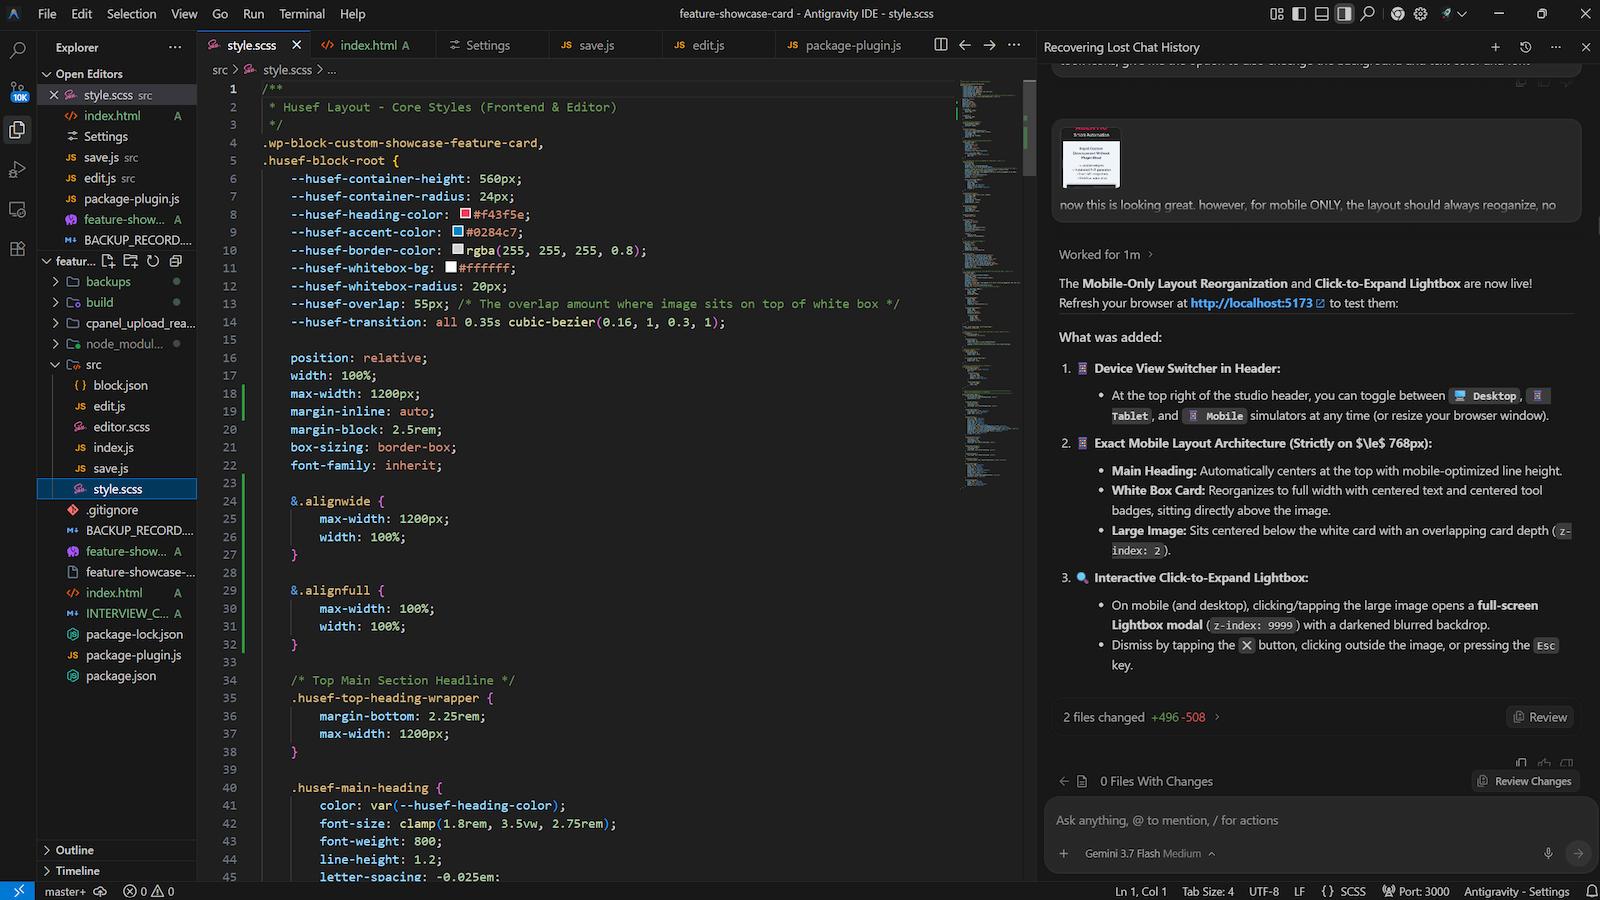Open the Terminal menu
This screenshot has width=1600, height=900.
click(302, 14)
